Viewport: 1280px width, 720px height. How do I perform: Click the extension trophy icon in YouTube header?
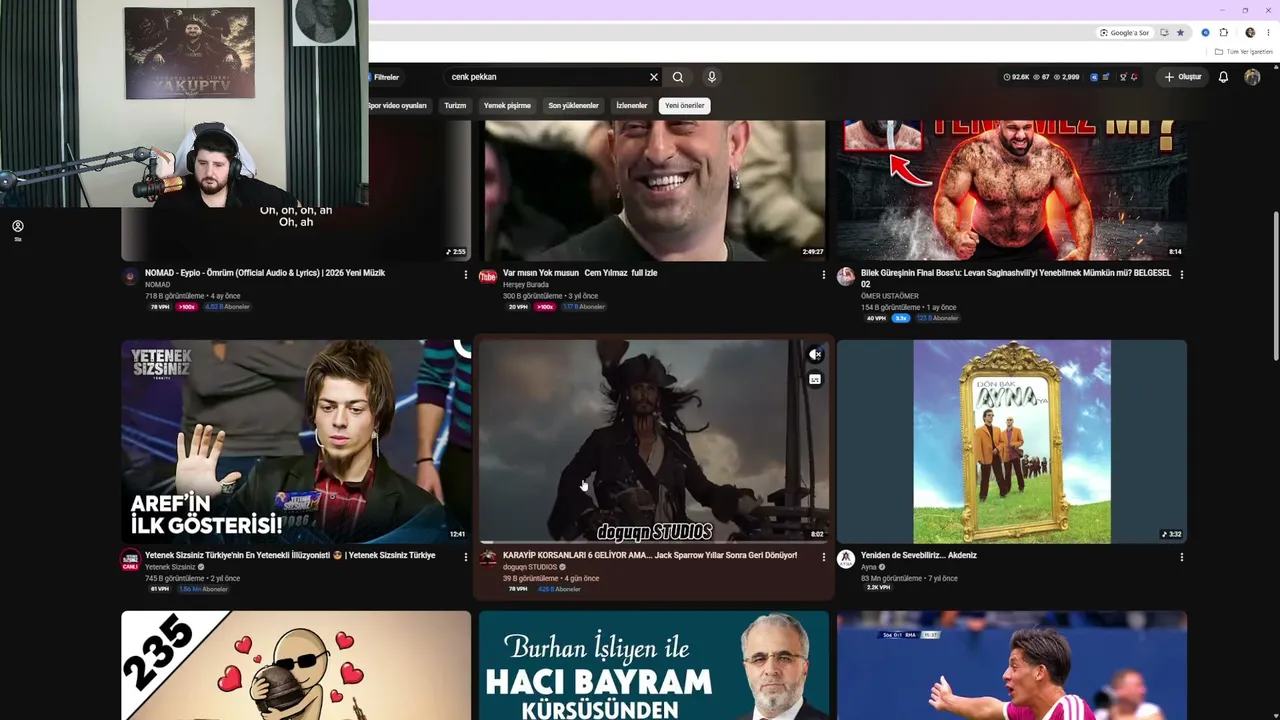[x=1123, y=77]
